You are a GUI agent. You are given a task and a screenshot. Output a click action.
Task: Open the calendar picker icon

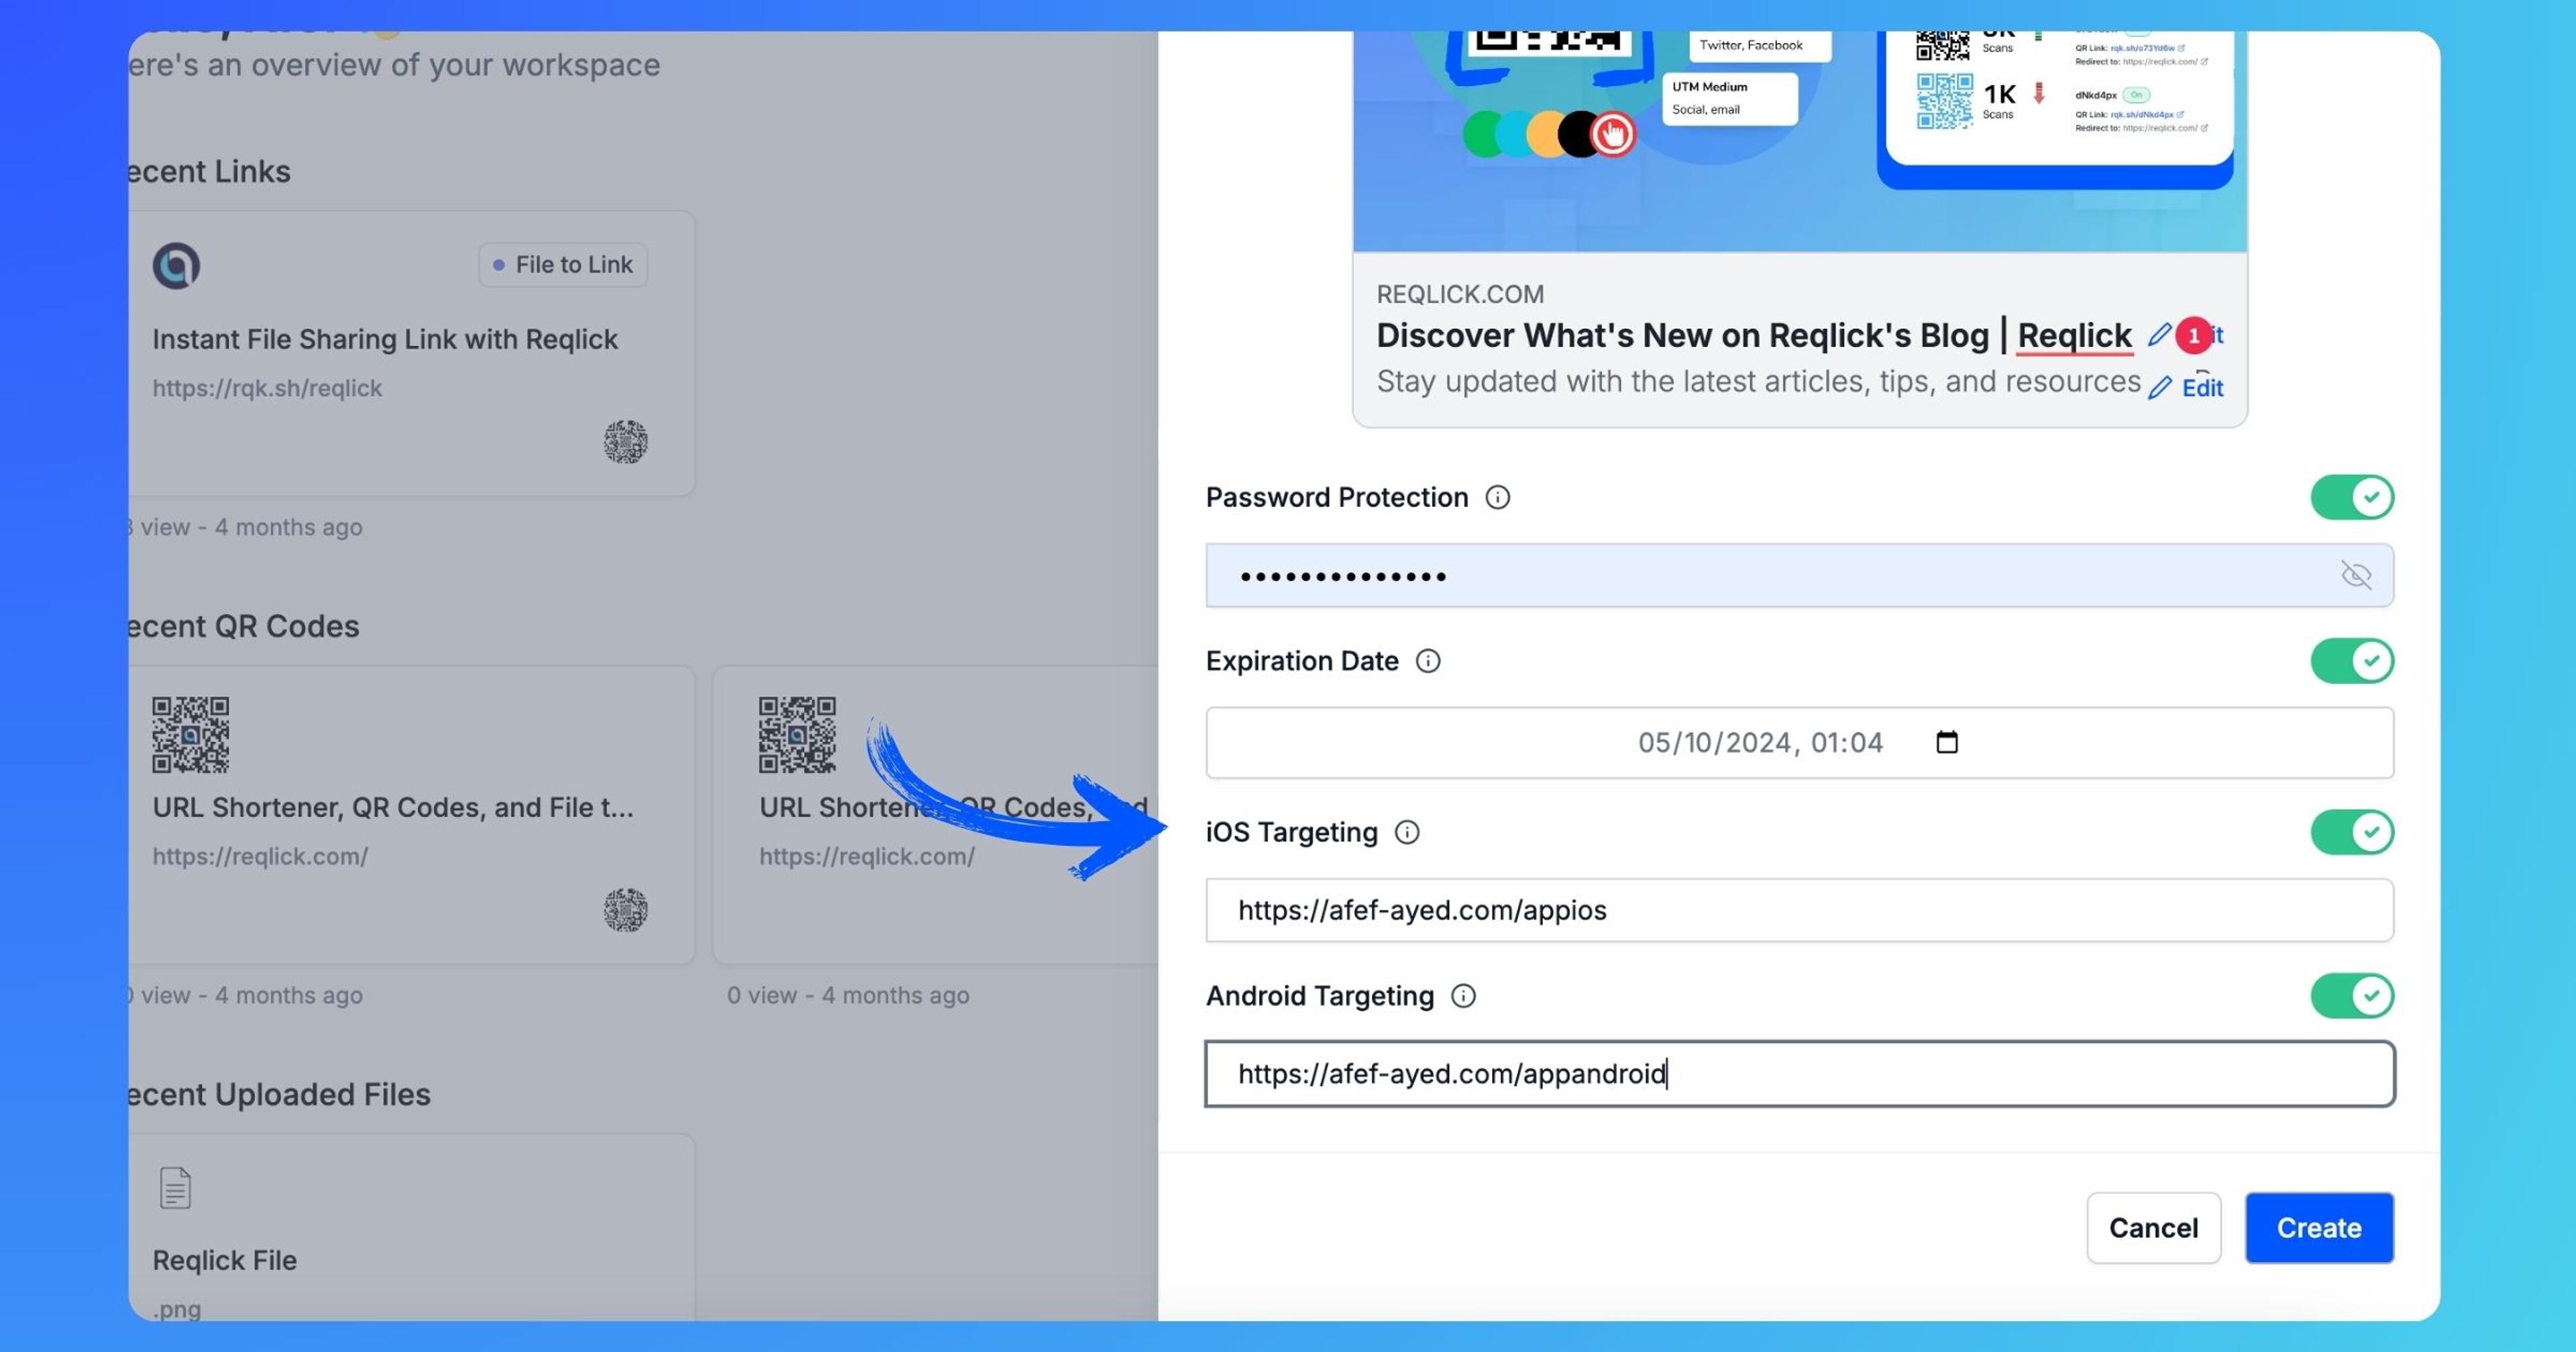[1946, 742]
